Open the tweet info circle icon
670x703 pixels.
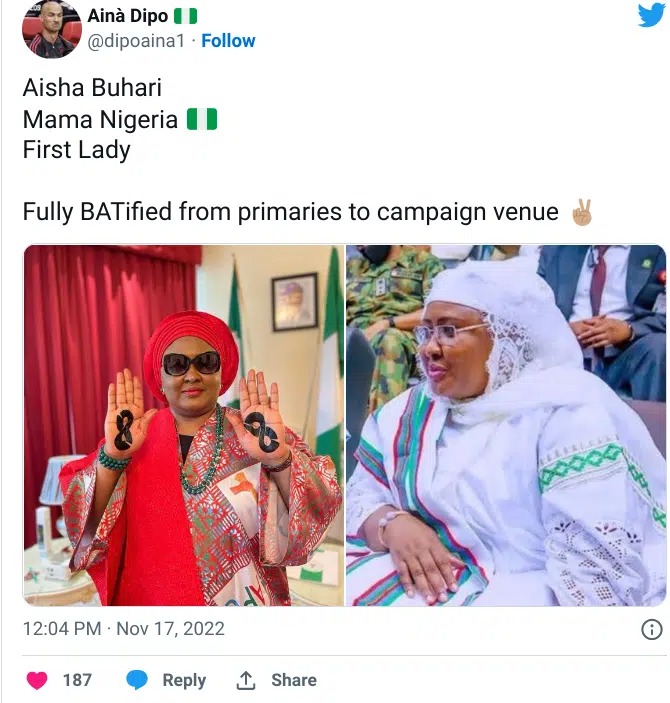tap(651, 629)
